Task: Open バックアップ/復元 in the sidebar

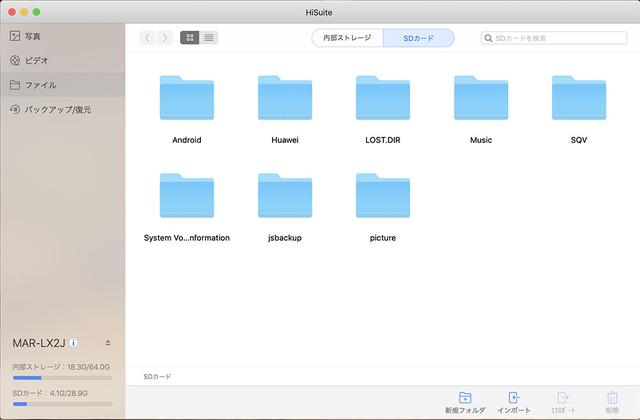Action: (x=62, y=109)
